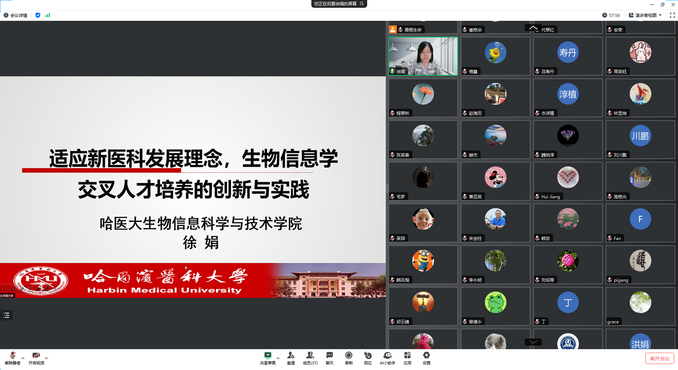Viewport: 678px width, 370px height.
Task: Toggle fullscreen mode icon at top-right
Action: (x=672, y=15)
